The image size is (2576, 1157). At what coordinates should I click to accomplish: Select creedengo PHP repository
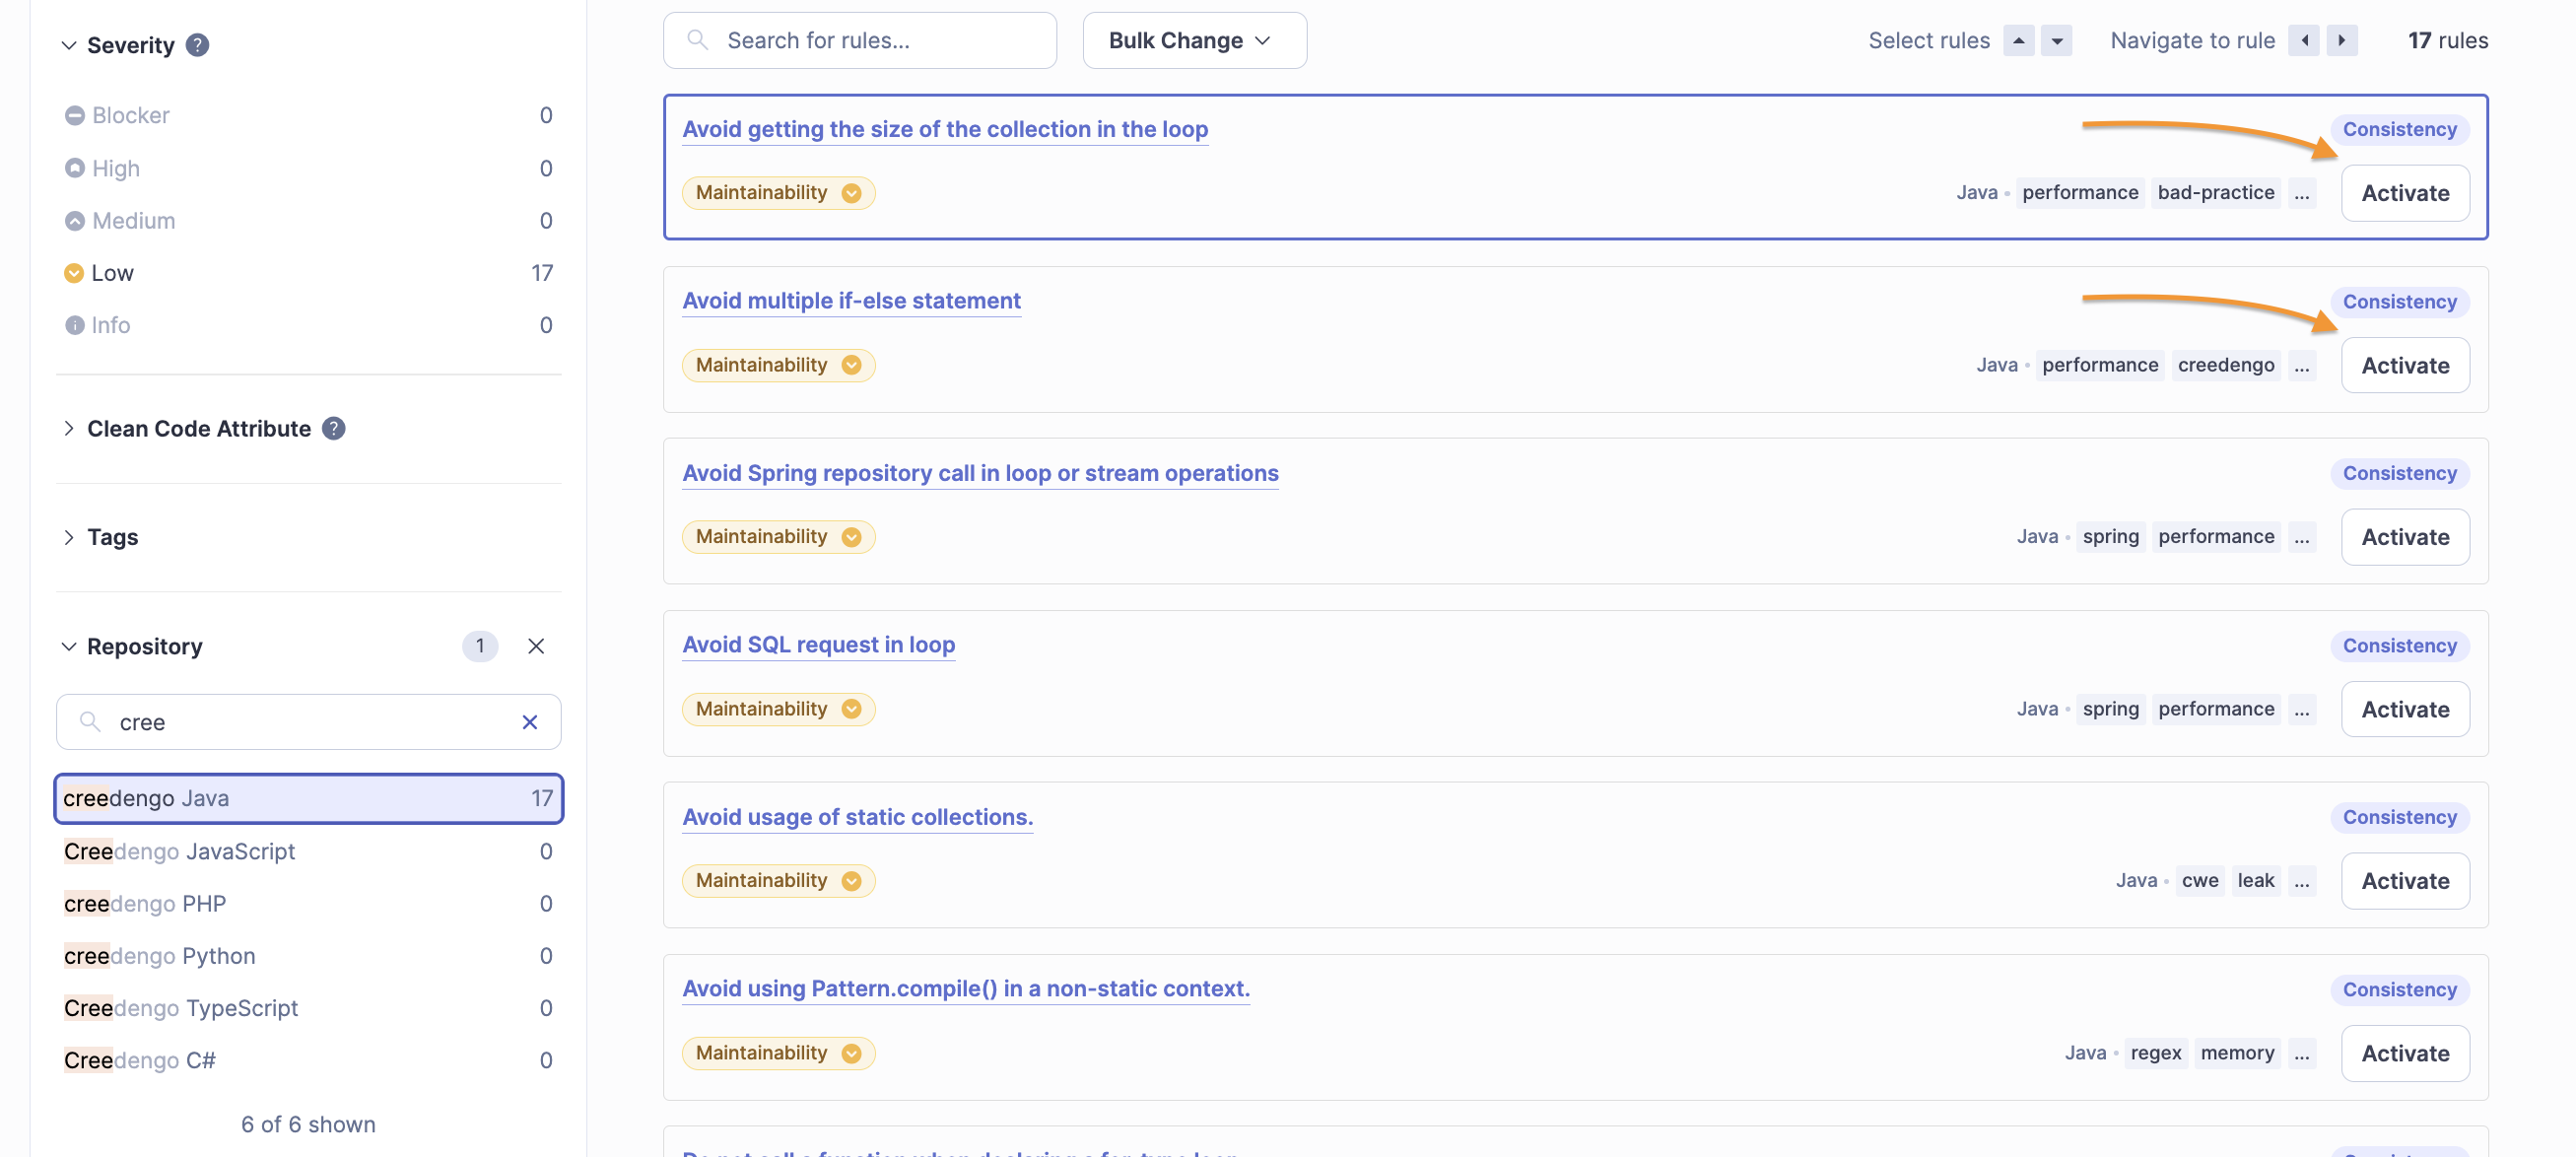point(309,903)
